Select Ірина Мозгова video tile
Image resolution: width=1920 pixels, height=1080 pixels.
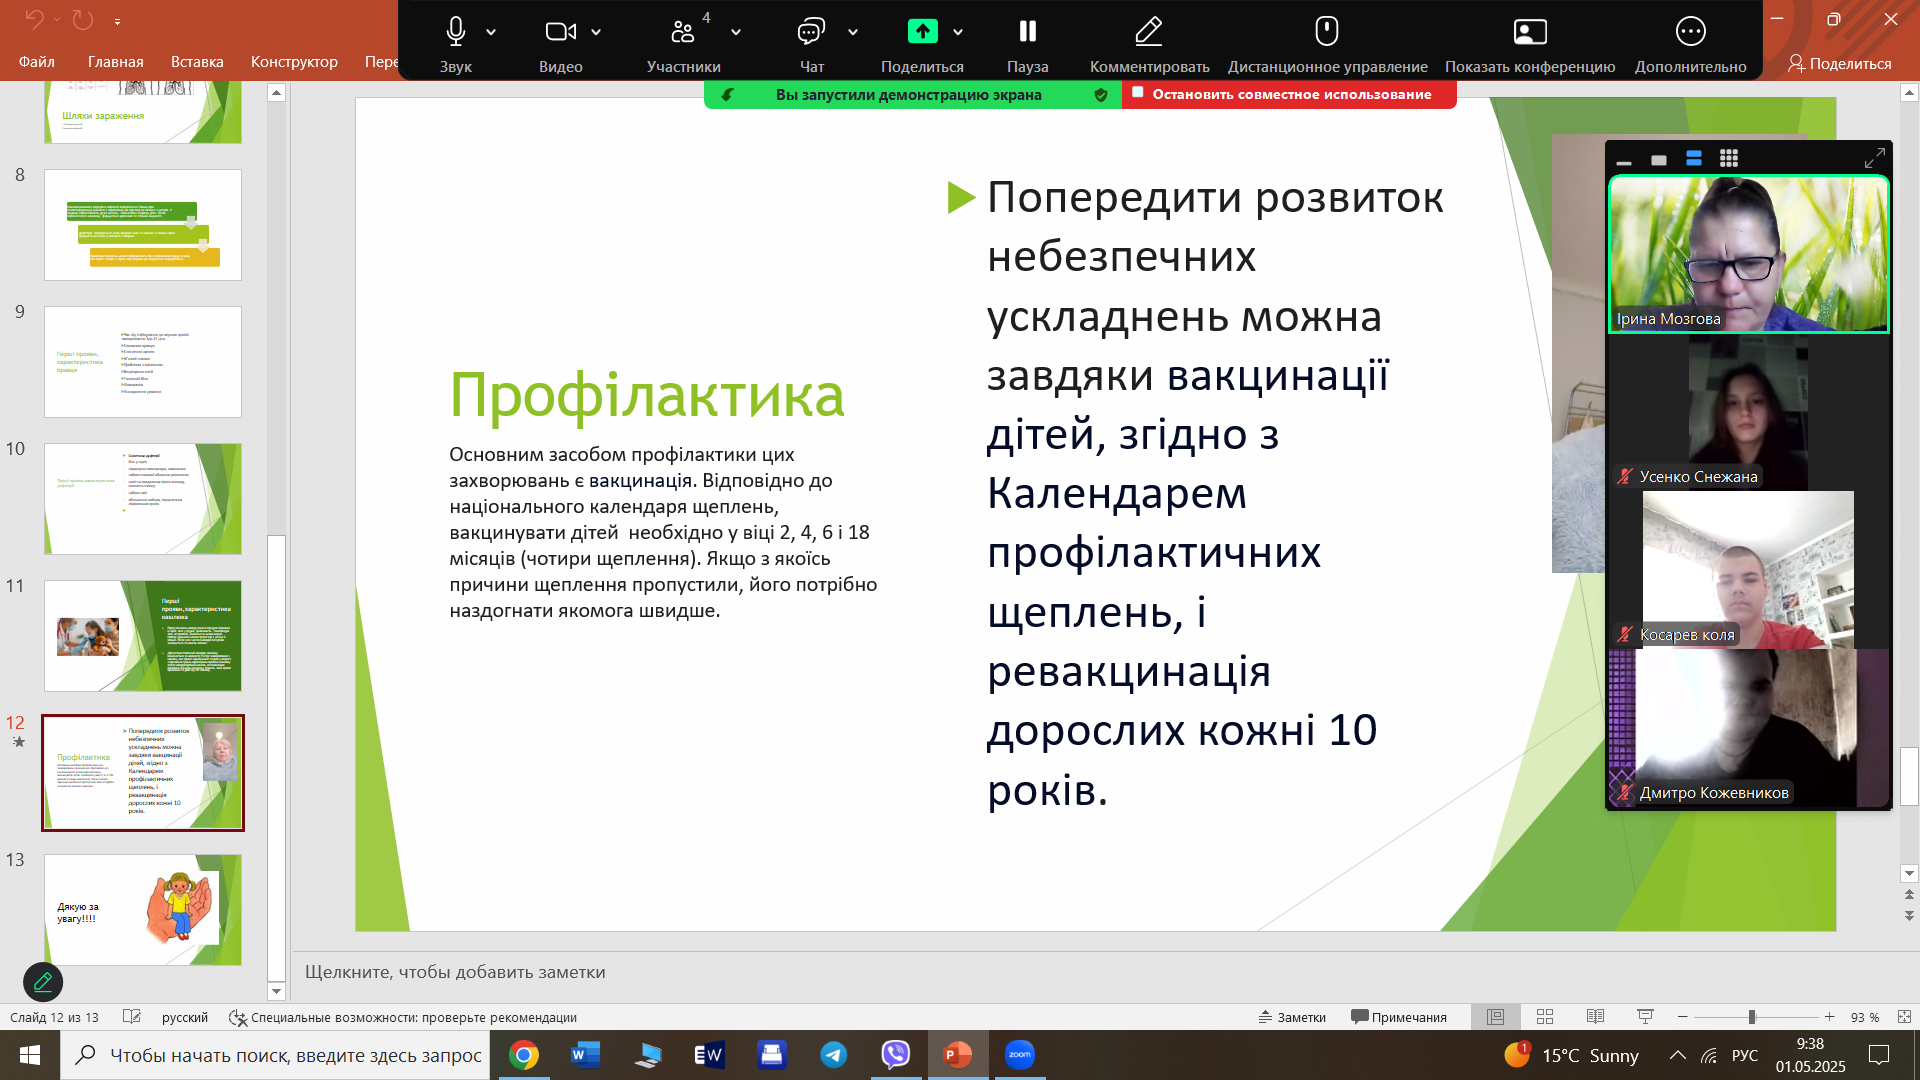pos(1748,254)
